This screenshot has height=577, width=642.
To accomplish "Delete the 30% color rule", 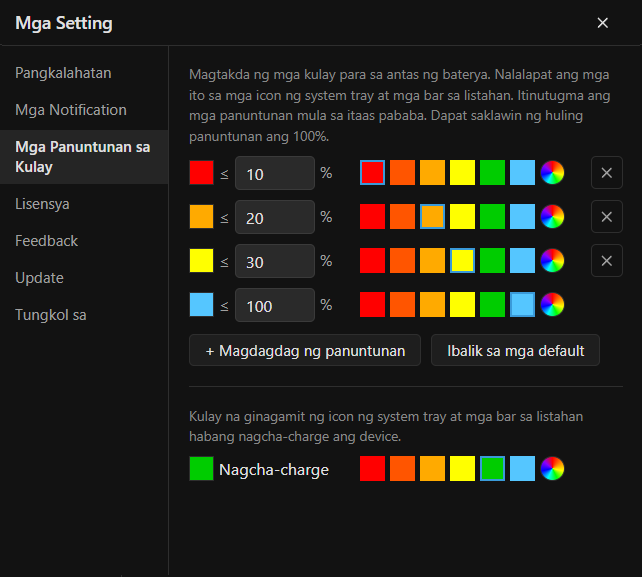I will point(607,260).
